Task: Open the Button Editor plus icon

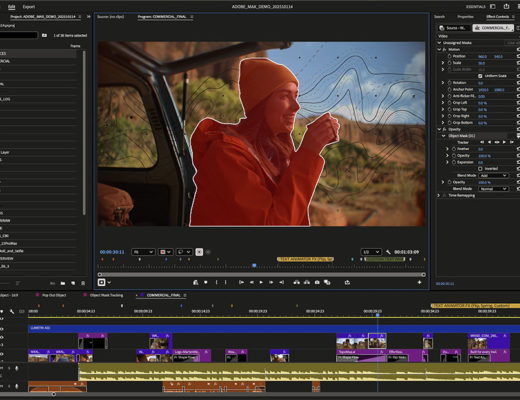Action: [x=419, y=282]
